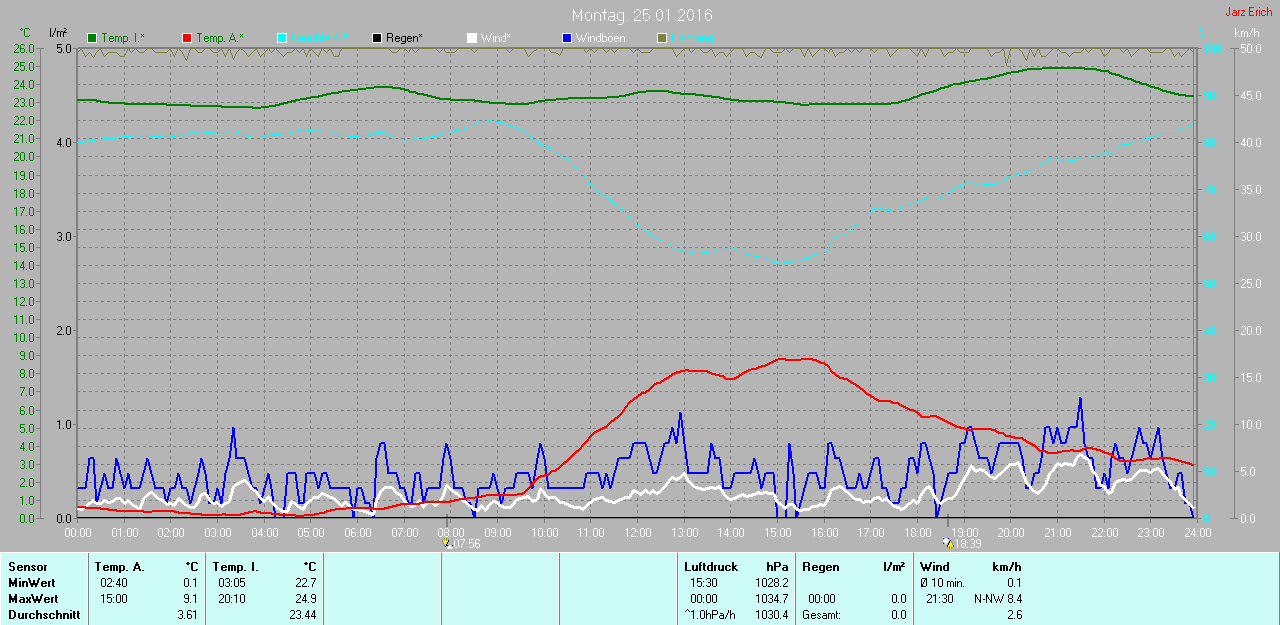Click the '3.61' average outdoor temperature value

click(x=187, y=615)
